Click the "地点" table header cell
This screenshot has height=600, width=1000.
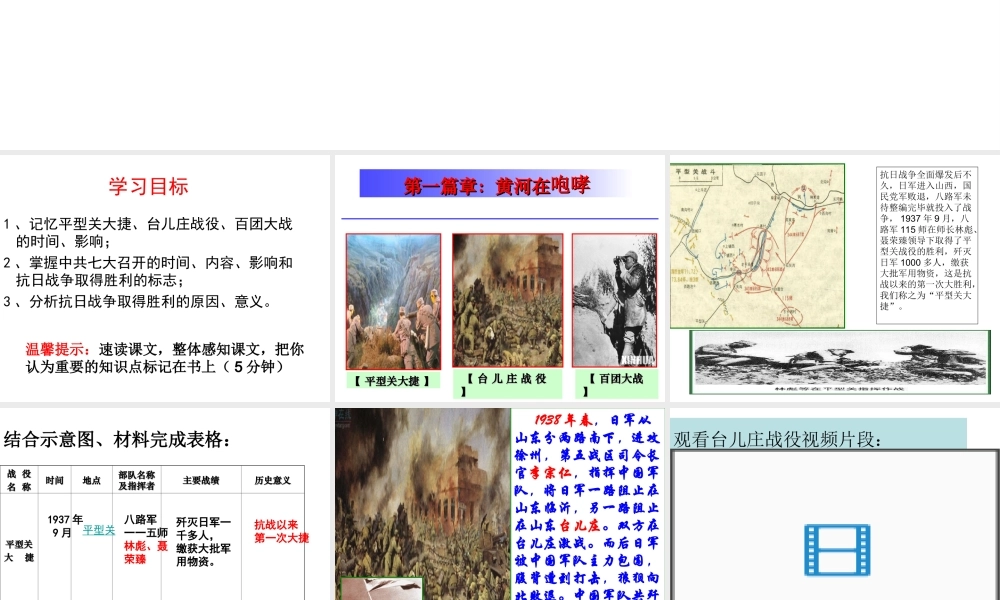click(x=92, y=479)
